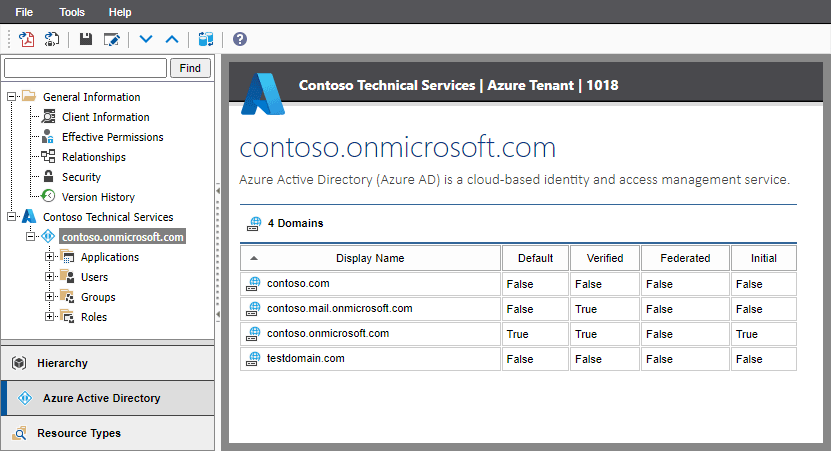
Task: Switch to the Azure Active Directory pane
Action: [x=108, y=398]
